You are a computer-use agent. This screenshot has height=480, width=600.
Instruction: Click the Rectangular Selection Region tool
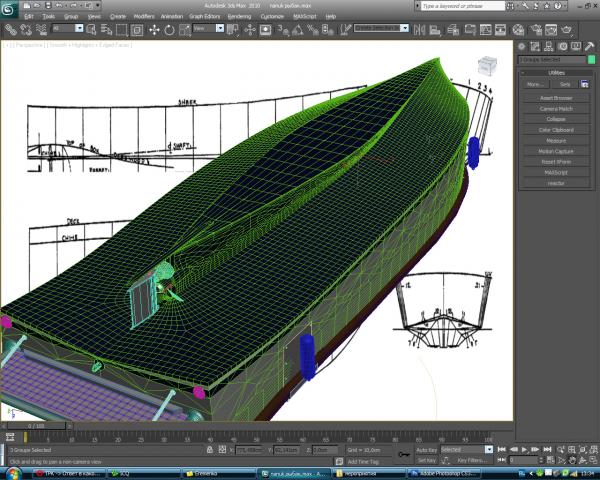pyautogui.click(x=122, y=29)
